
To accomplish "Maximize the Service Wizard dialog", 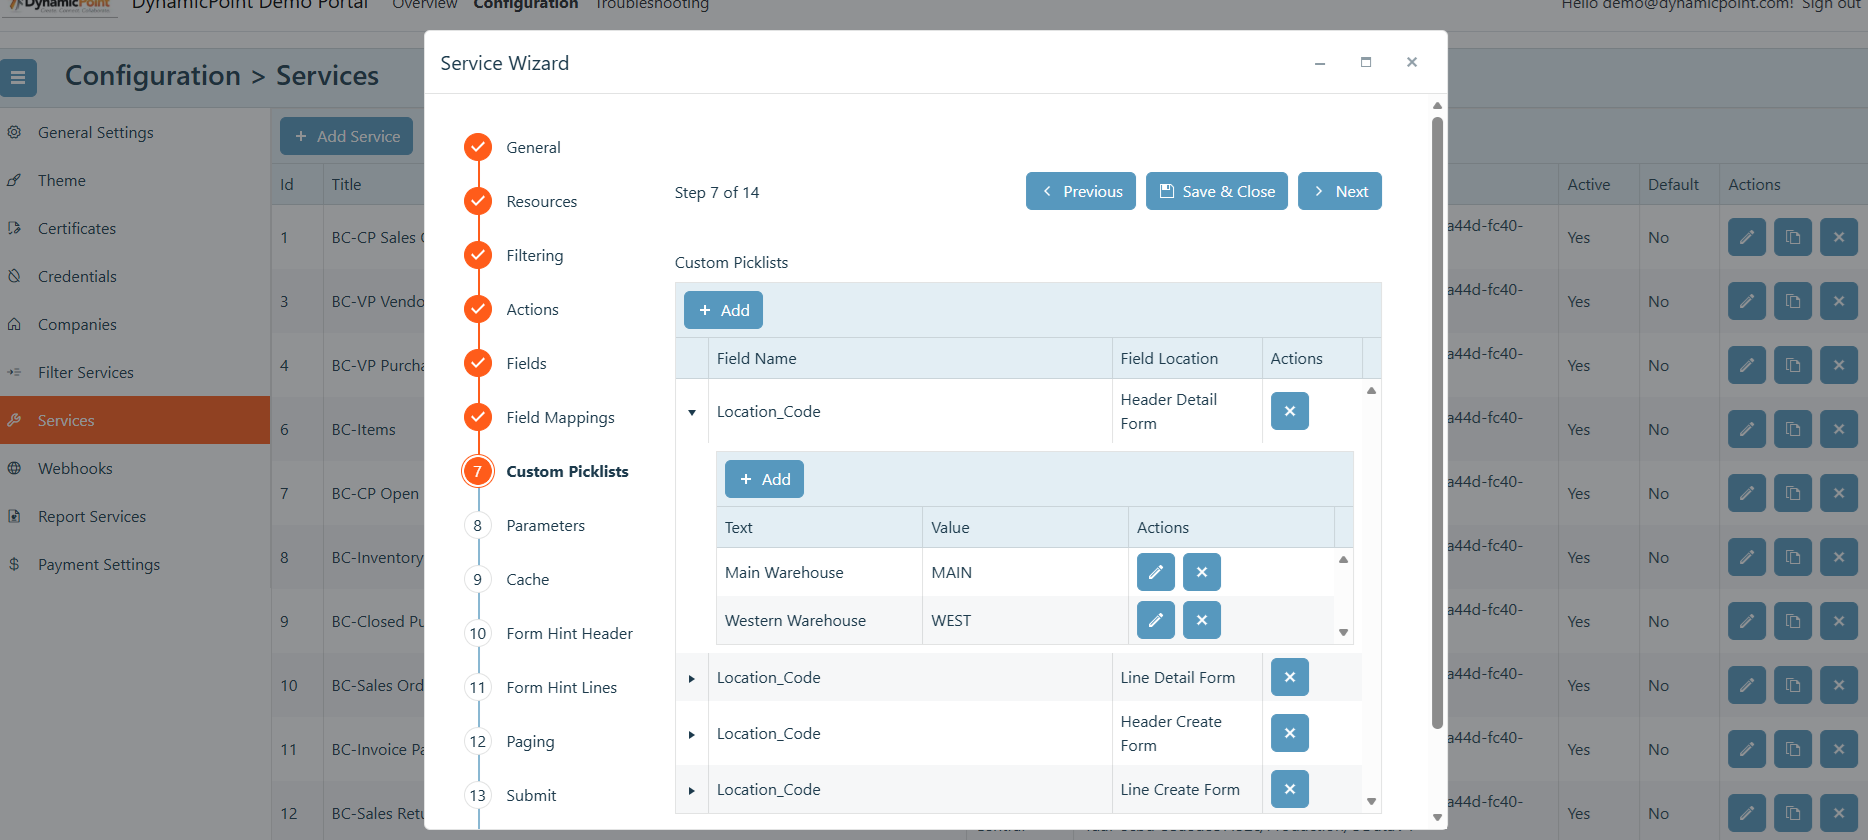I will (x=1365, y=62).
